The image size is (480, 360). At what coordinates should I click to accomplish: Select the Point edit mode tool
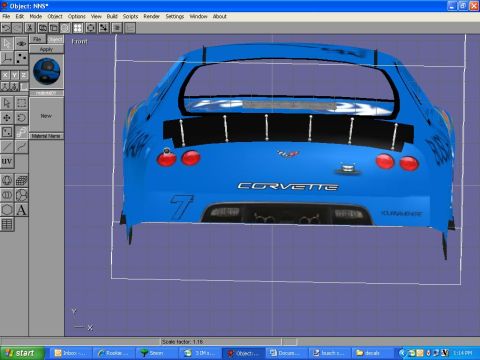click(x=21, y=58)
